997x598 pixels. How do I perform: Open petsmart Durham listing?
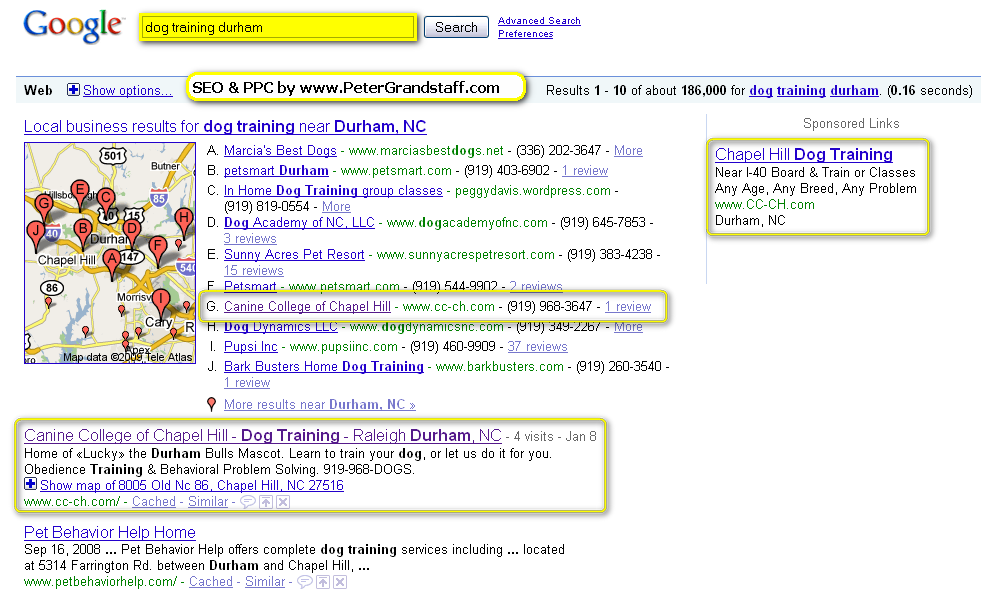(x=276, y=170)
